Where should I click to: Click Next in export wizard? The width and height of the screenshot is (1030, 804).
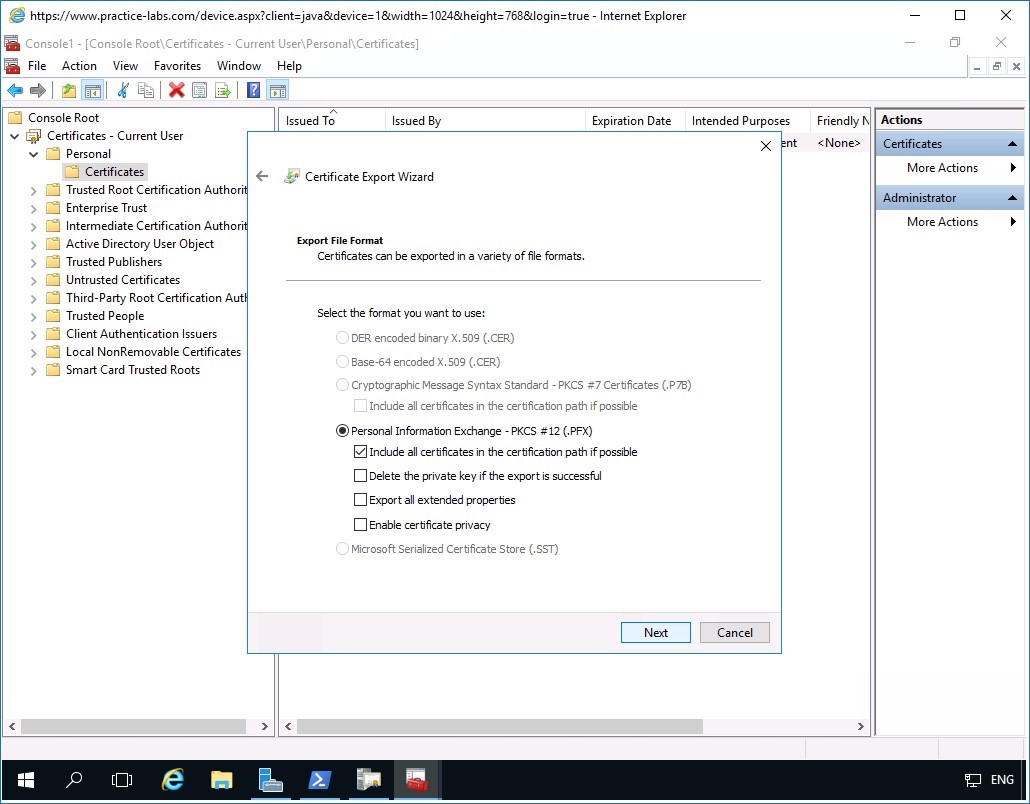pos(656,633)
